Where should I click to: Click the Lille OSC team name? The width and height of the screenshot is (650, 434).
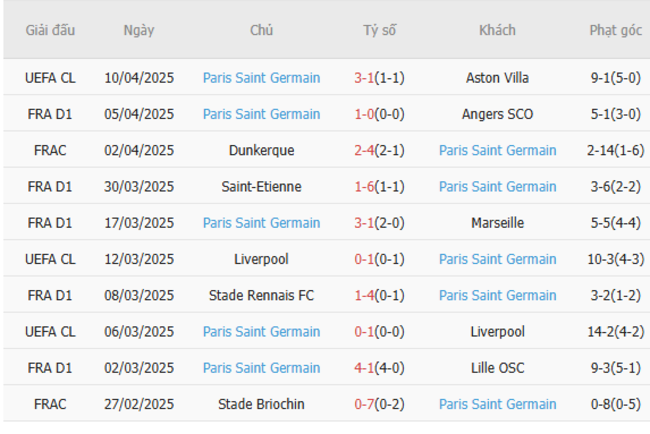point(497,368)
